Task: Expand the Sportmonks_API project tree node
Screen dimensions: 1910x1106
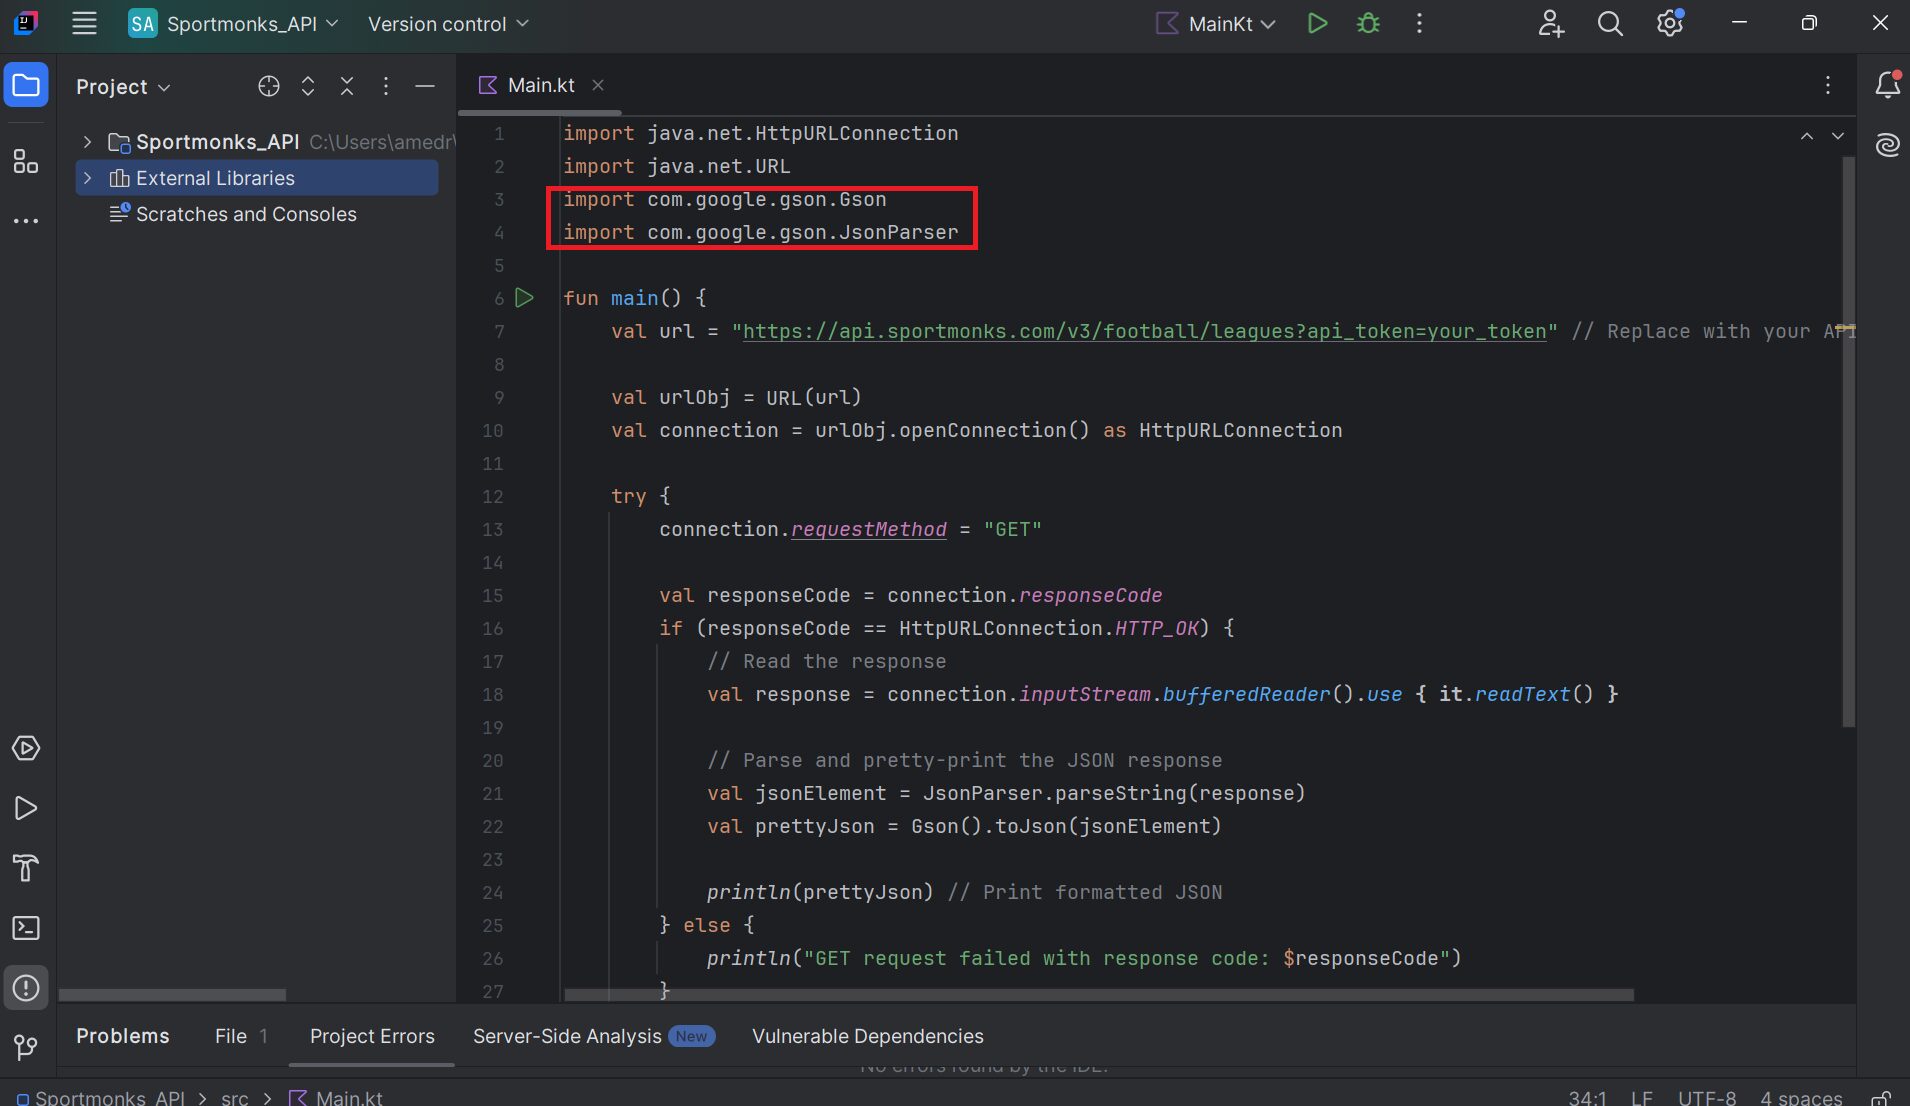Action: (x=88, y=142)
